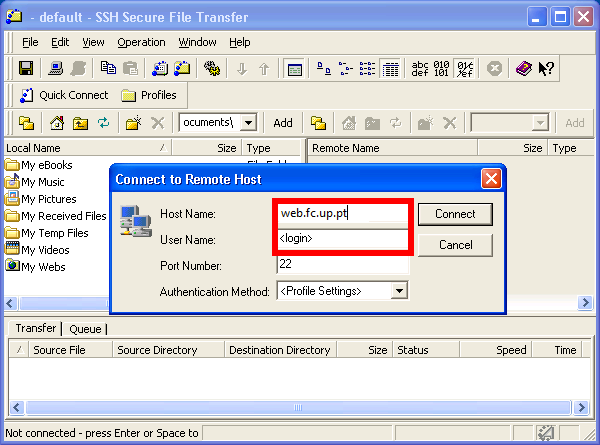Viewport: 600px width, 445px height.
Task: Click the User Name input field
Action: tap(342, 239)
